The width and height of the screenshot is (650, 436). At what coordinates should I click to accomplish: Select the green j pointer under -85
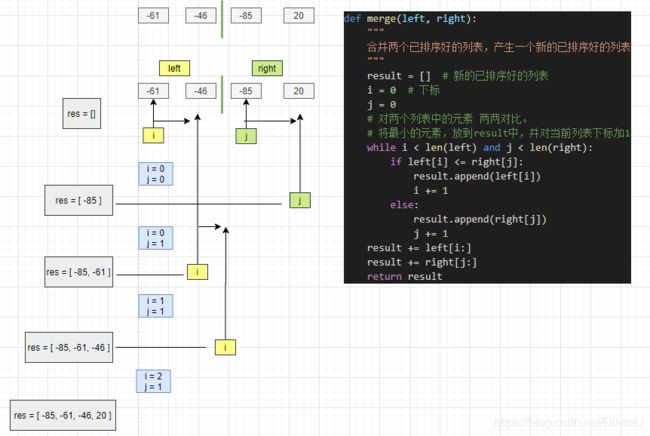coord(246,136)
